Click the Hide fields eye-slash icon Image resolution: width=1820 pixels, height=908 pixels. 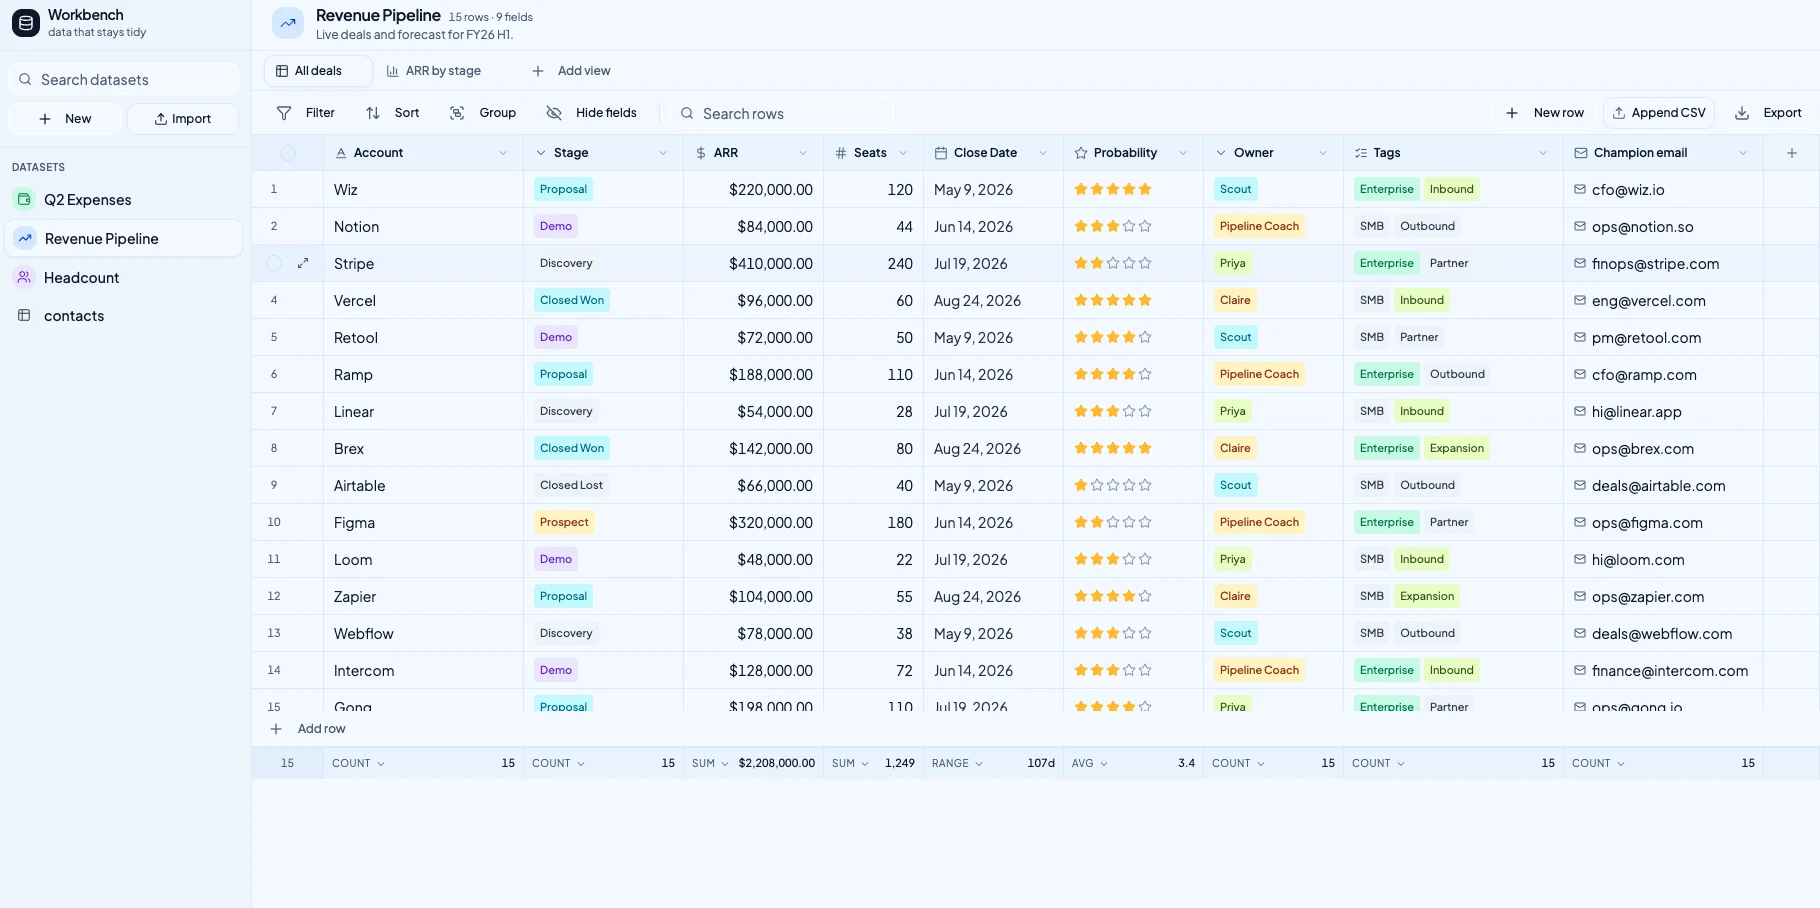[x=554, y=113]
